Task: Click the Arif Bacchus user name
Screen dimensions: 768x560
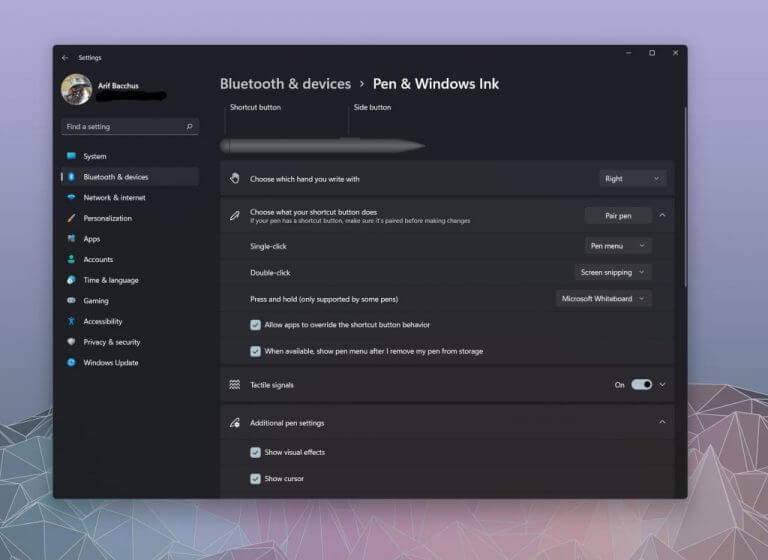Action: (x=118, y=85)
